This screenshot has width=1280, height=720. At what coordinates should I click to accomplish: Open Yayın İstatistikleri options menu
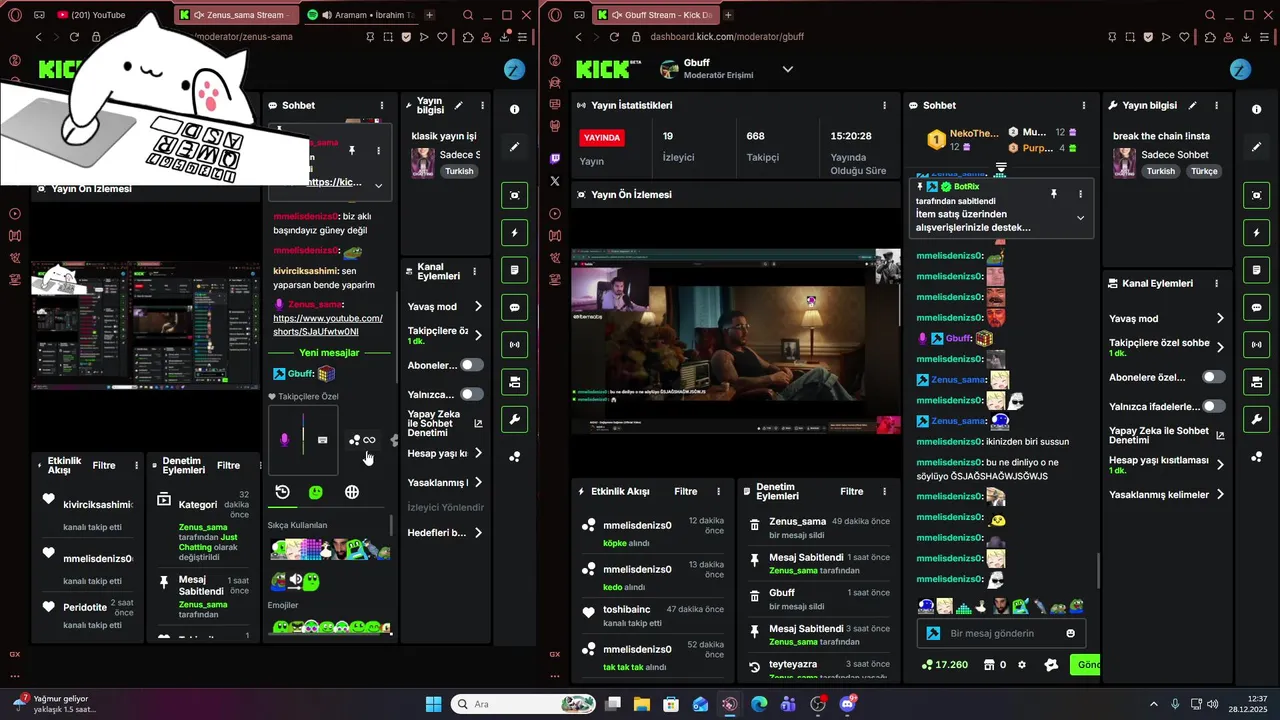point(884,105)
